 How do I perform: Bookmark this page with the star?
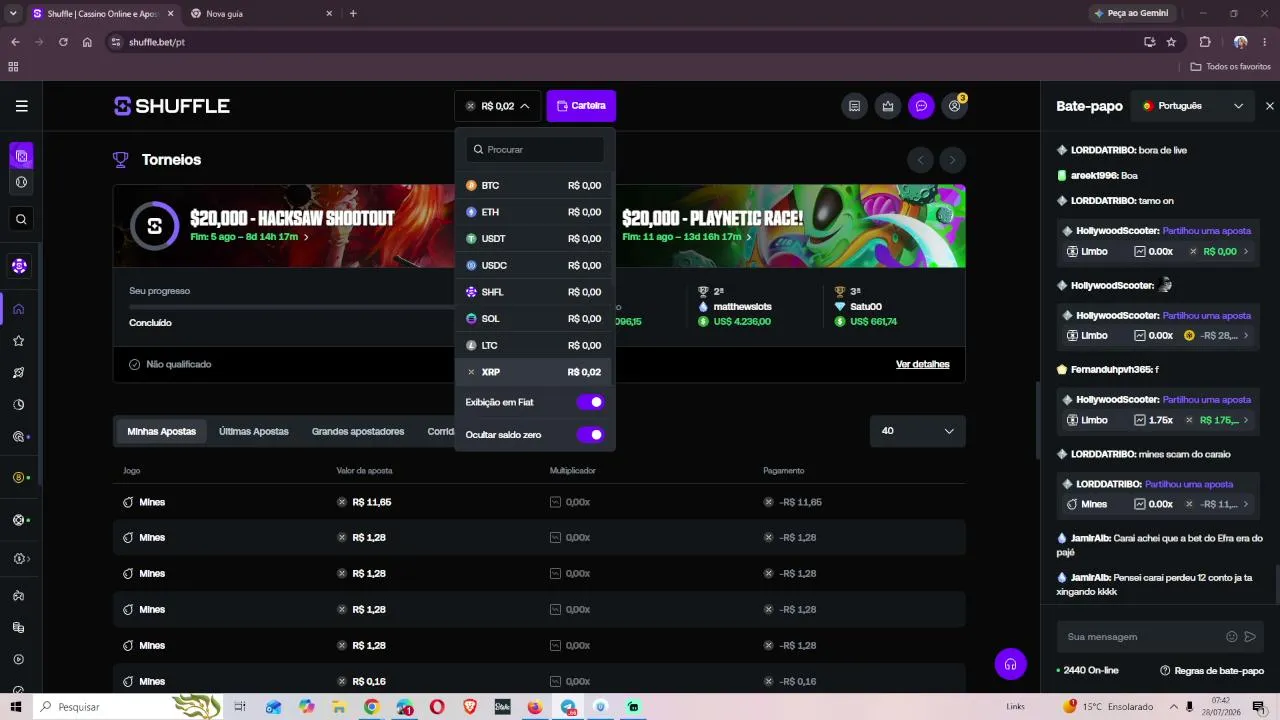click(x=1171, y=42)
